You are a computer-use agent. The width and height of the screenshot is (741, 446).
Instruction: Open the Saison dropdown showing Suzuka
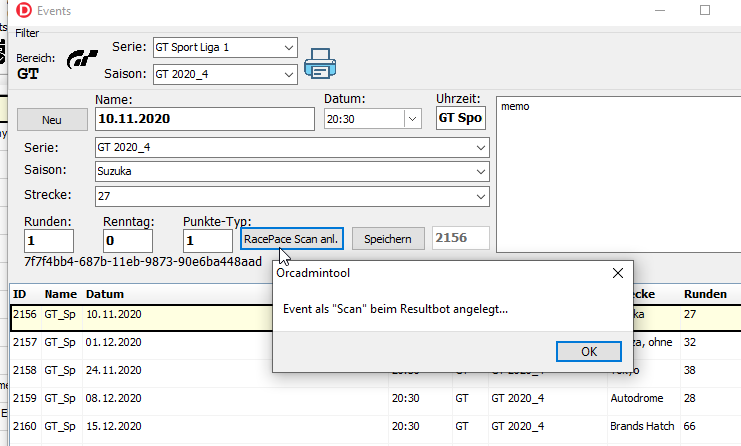pyautogui.click(x=481, y=171)
